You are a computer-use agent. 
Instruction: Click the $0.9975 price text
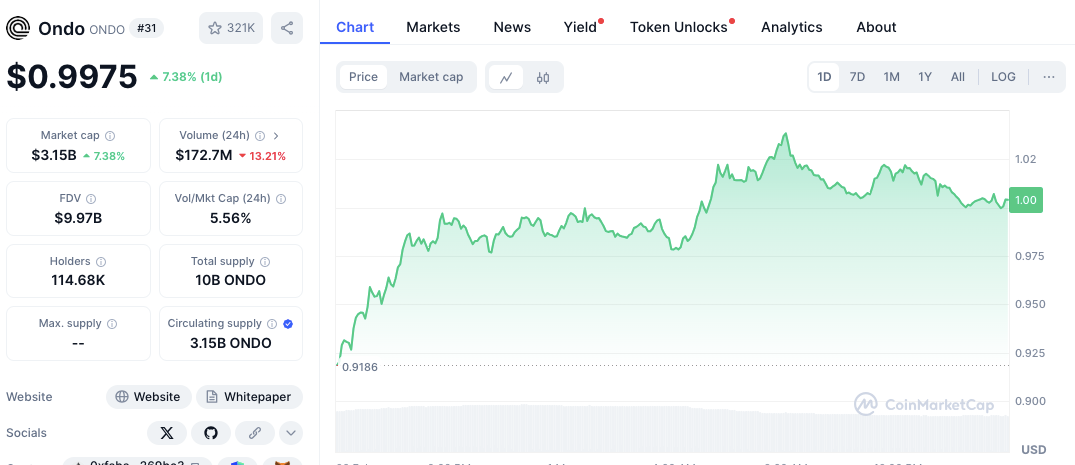72,76
